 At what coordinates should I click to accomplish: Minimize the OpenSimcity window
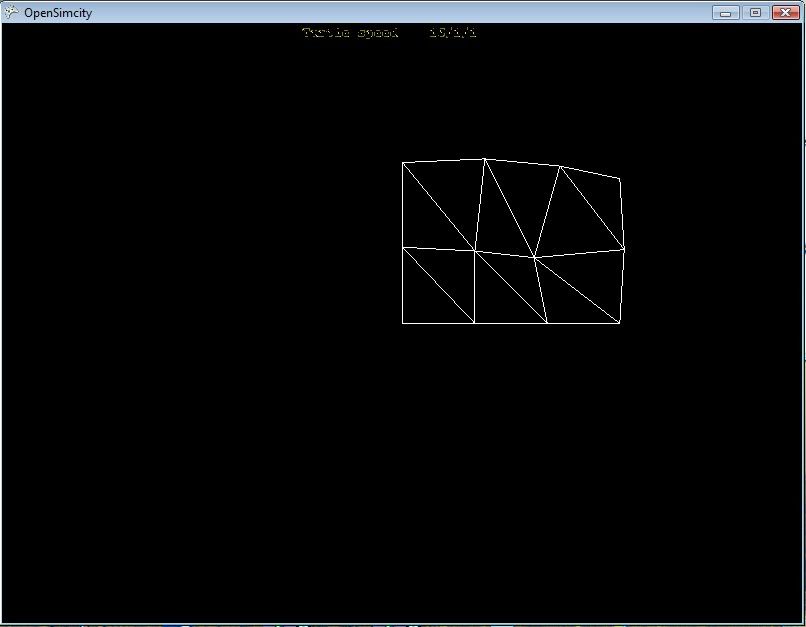click(725, 12)
